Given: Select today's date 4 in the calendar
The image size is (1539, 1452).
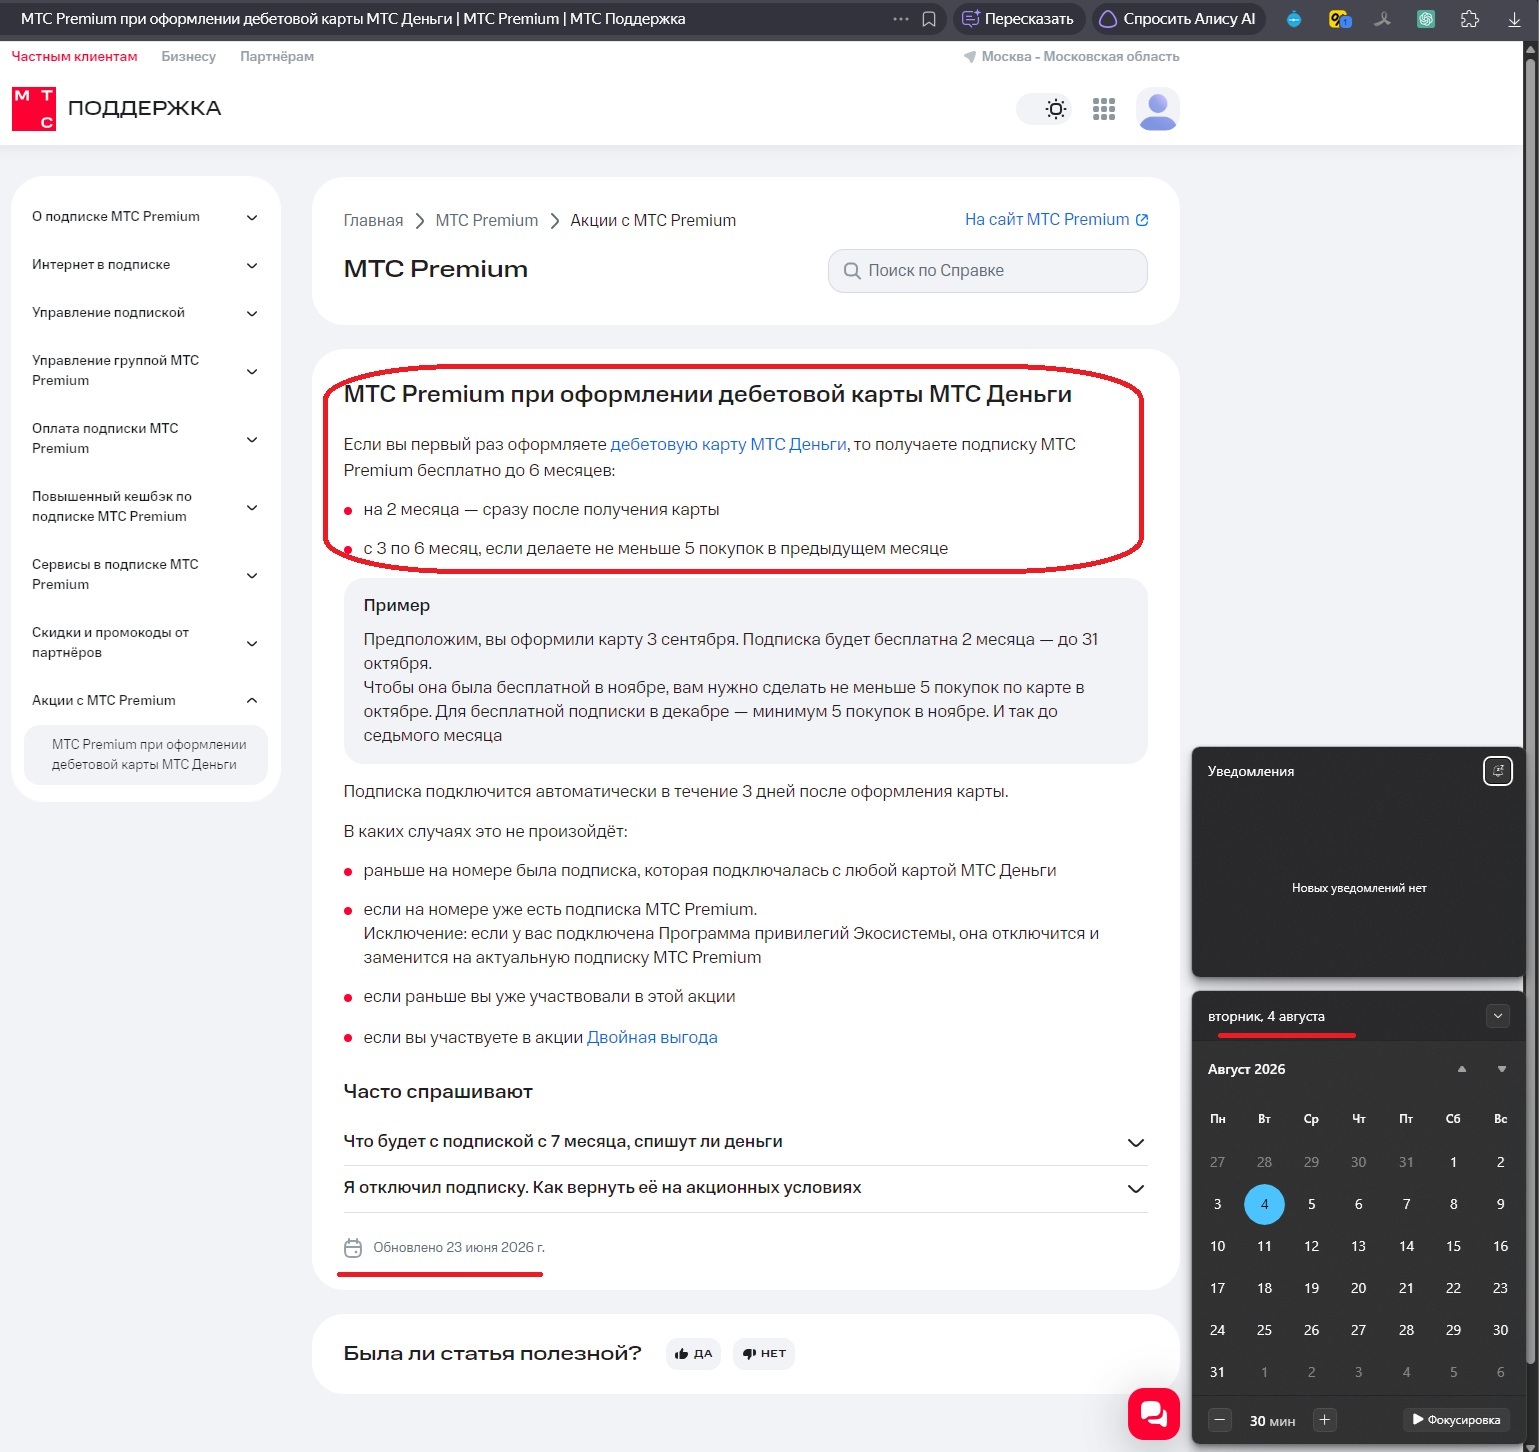Looking at the screenshot, I should pos(1265,1205).
